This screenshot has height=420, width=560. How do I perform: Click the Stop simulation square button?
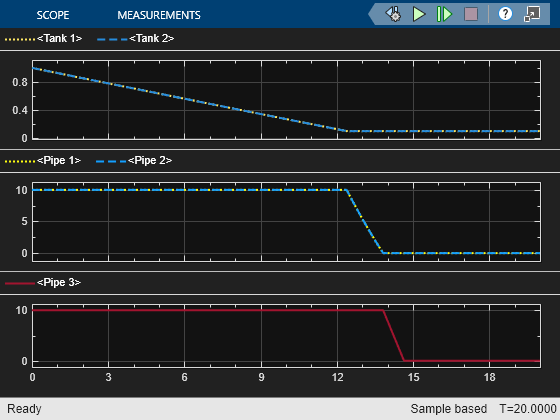coord(471,14)
